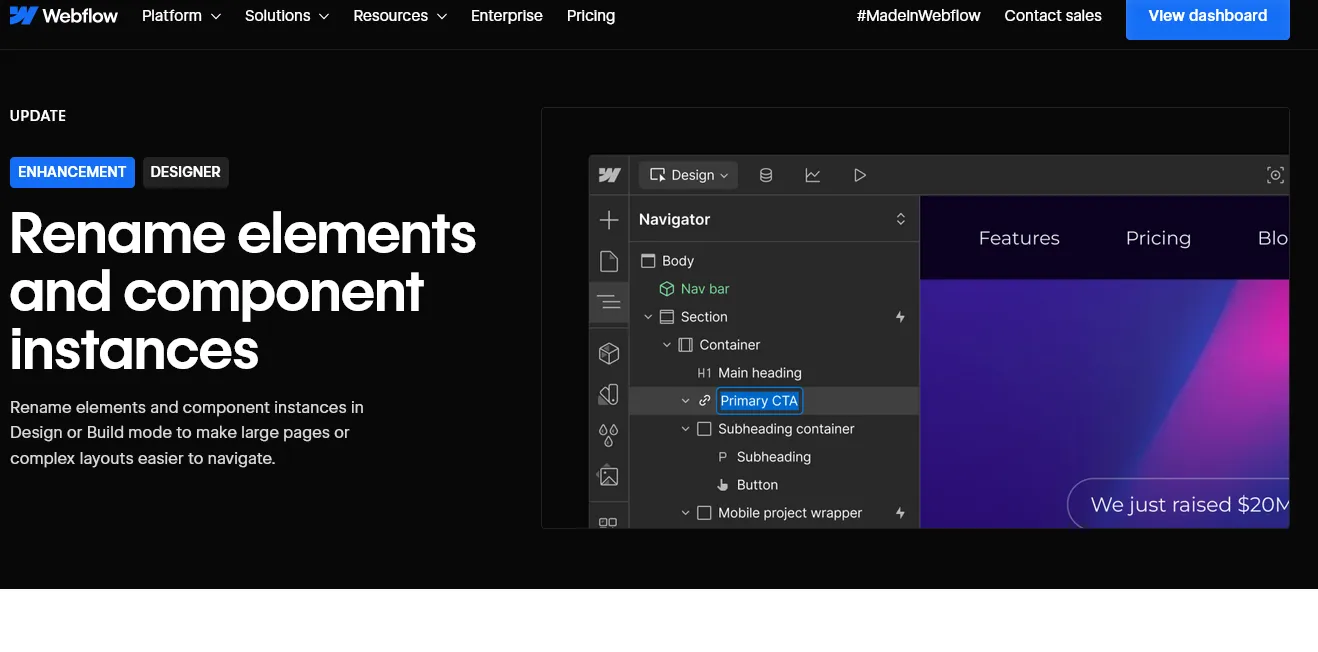Screen dimensions: 1318x652
Task: Open the Apps grid icon at sidebar bottom
Action: 608,521
